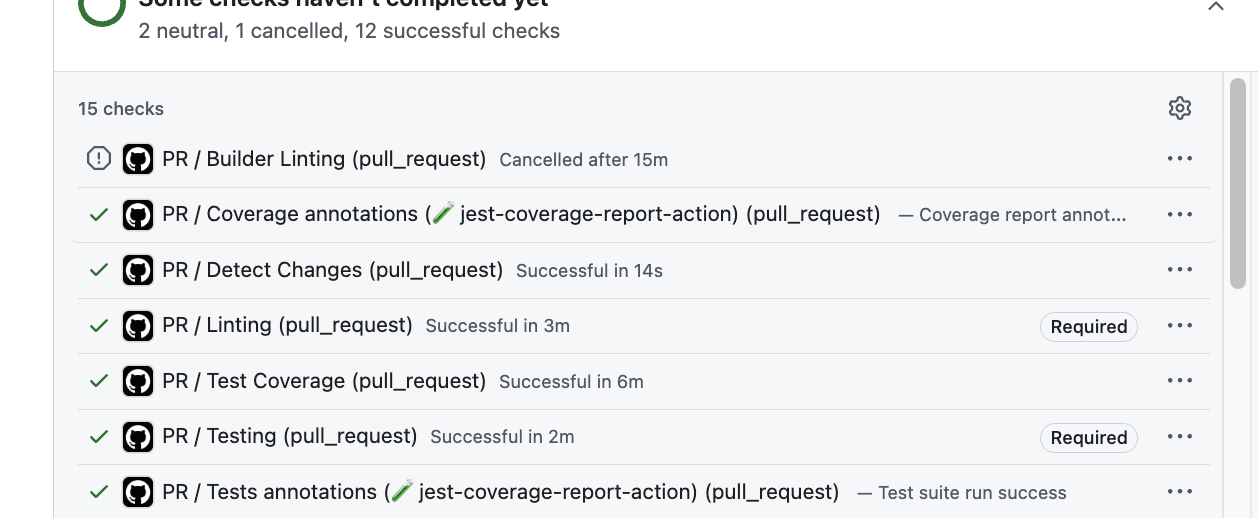The width and height of the screenshot is (1258, 518).
Task: Open three-dot menu for Tests annotations row
Action: 1180,492
